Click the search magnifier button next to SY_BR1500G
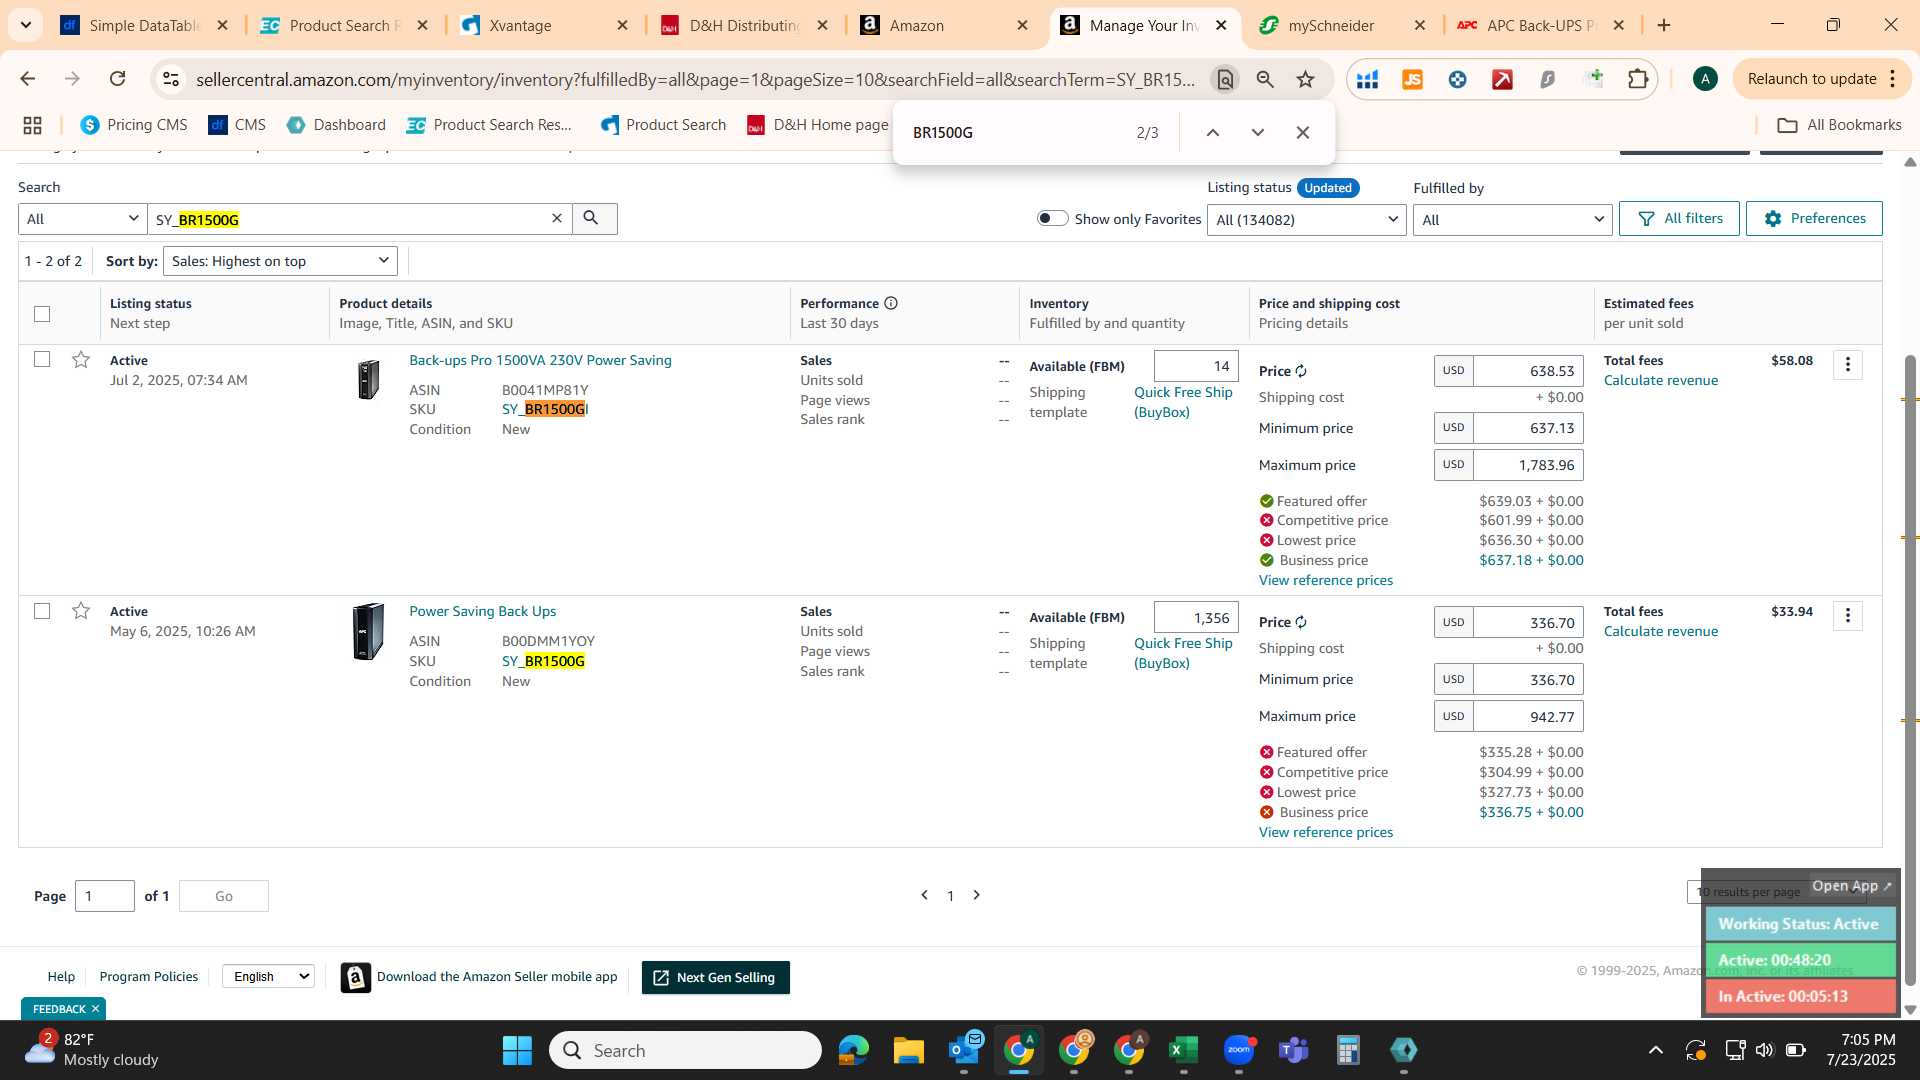Image resolution: width=1920 pixels, height=1080 pixels. 594,218
